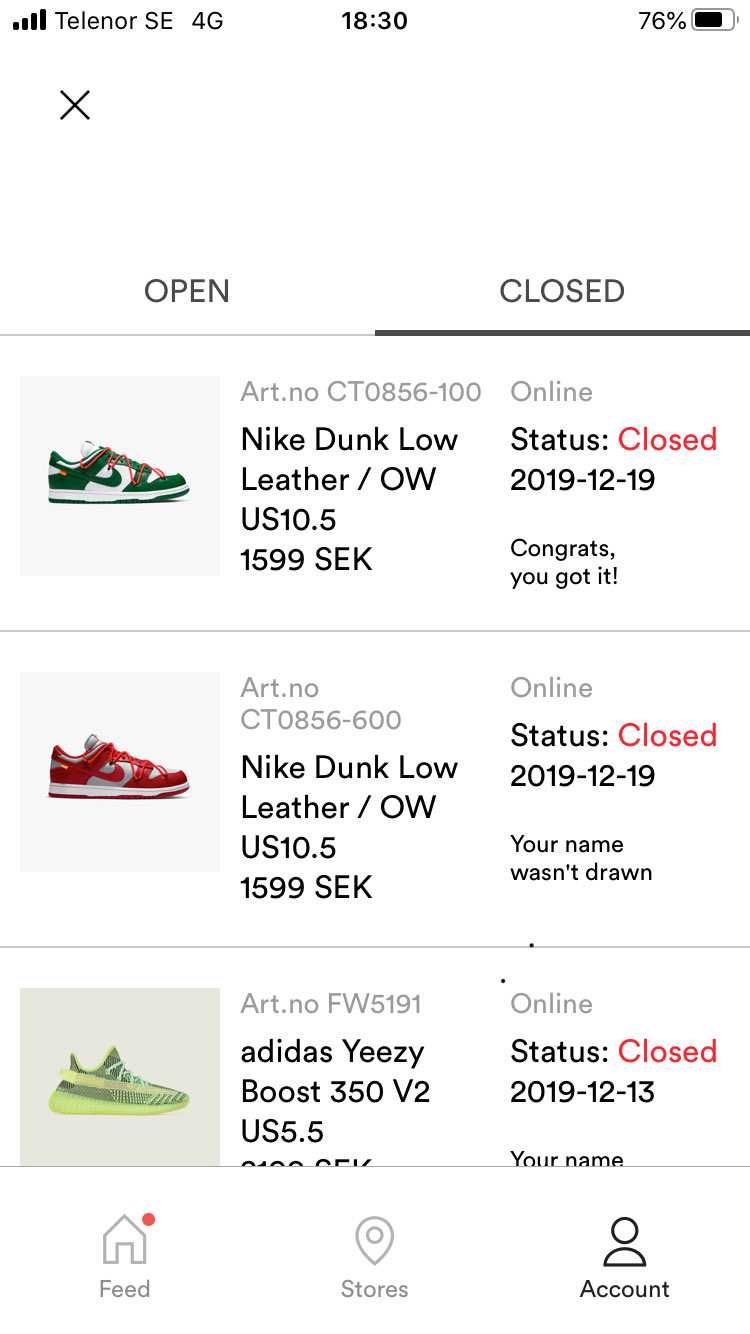This screenshot has height=1334, width=750.
Task: Open the Stores location pin icon
Action: pos(374,1240)
